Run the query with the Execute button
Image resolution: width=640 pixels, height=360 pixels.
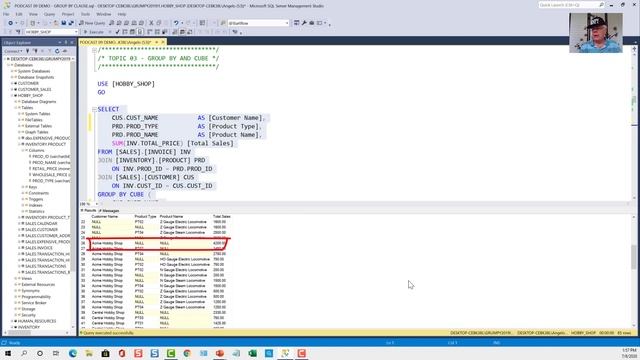93,32
